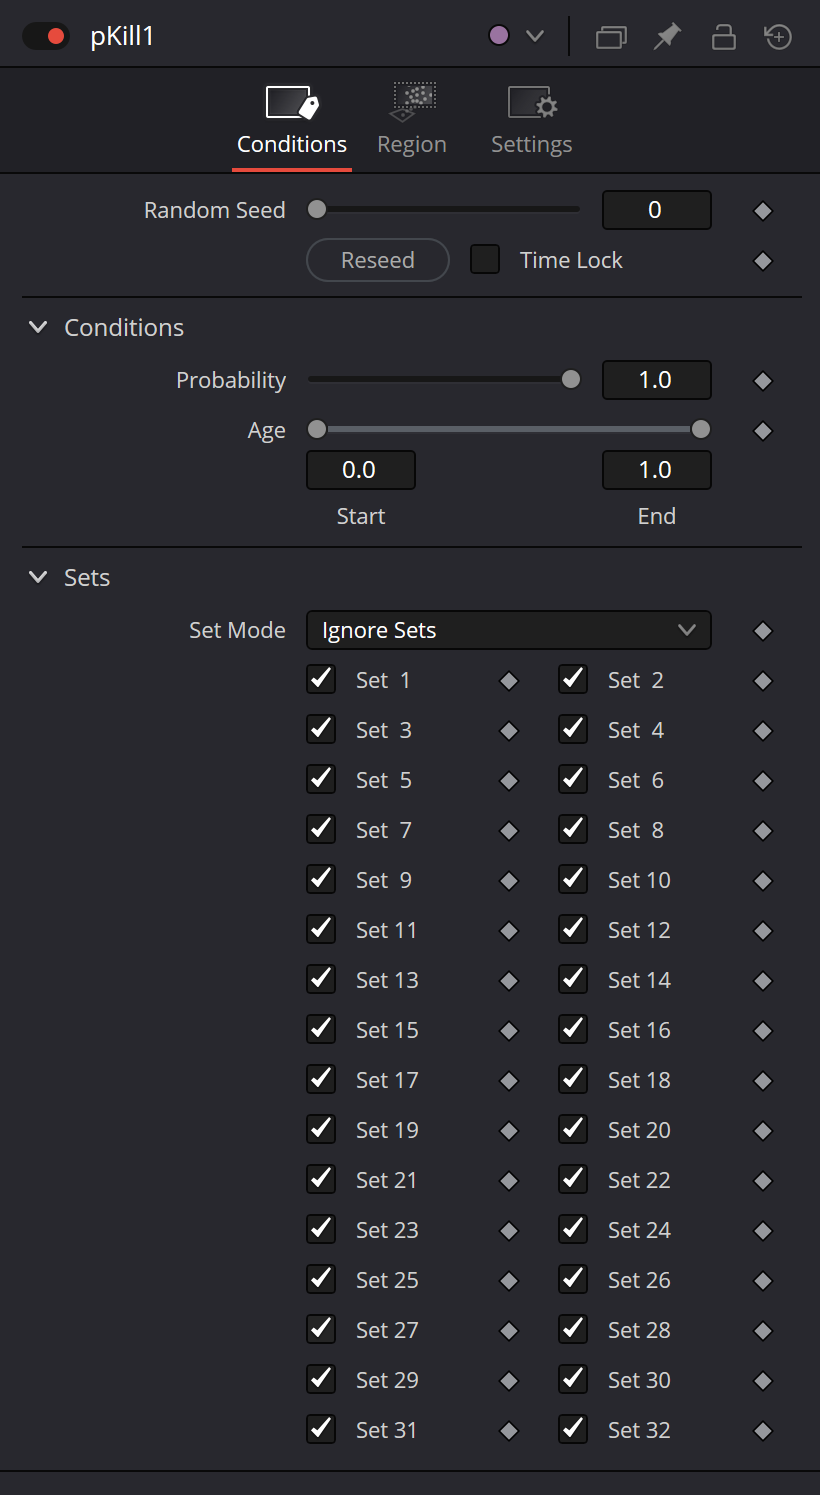
Task: Add keyframe for Set 16
Action: coord(763,1031)
